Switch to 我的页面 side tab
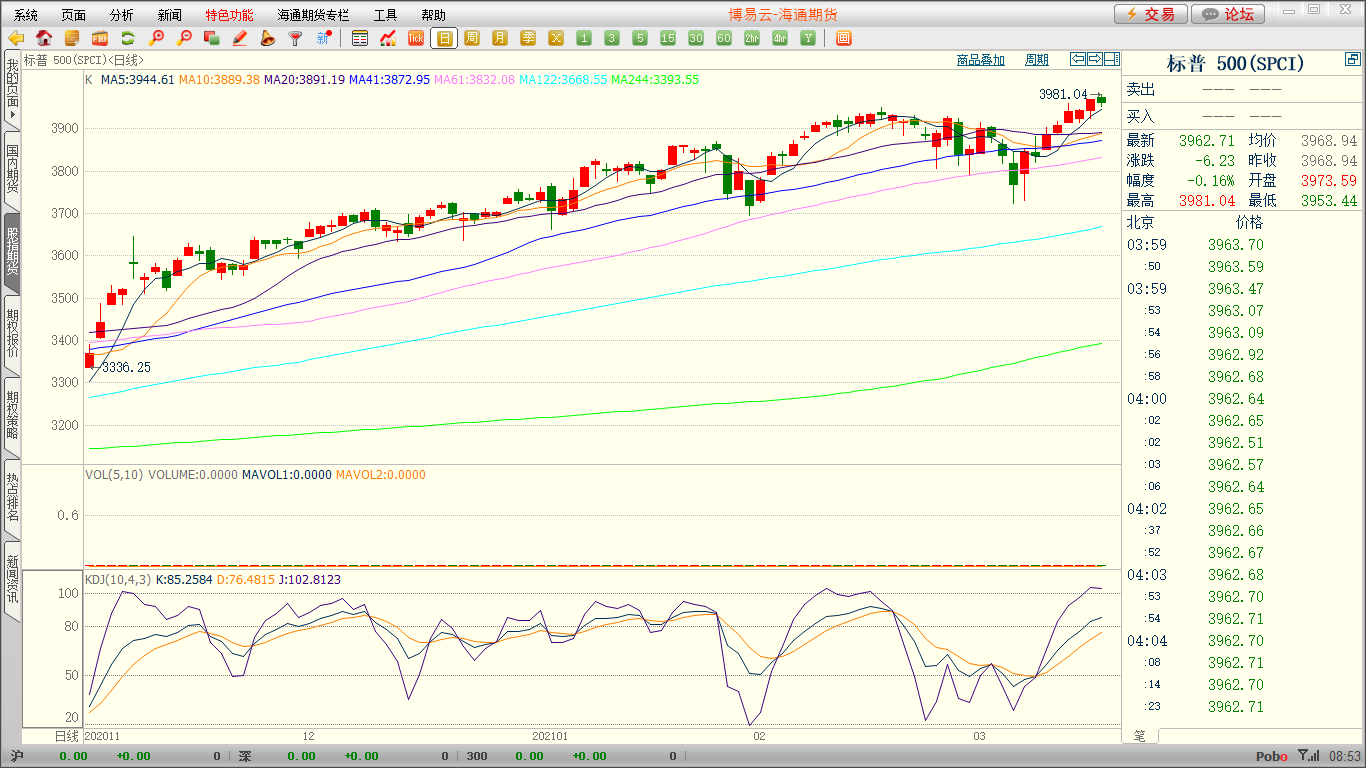The image size is (1366, 768). tap(12, 91)
